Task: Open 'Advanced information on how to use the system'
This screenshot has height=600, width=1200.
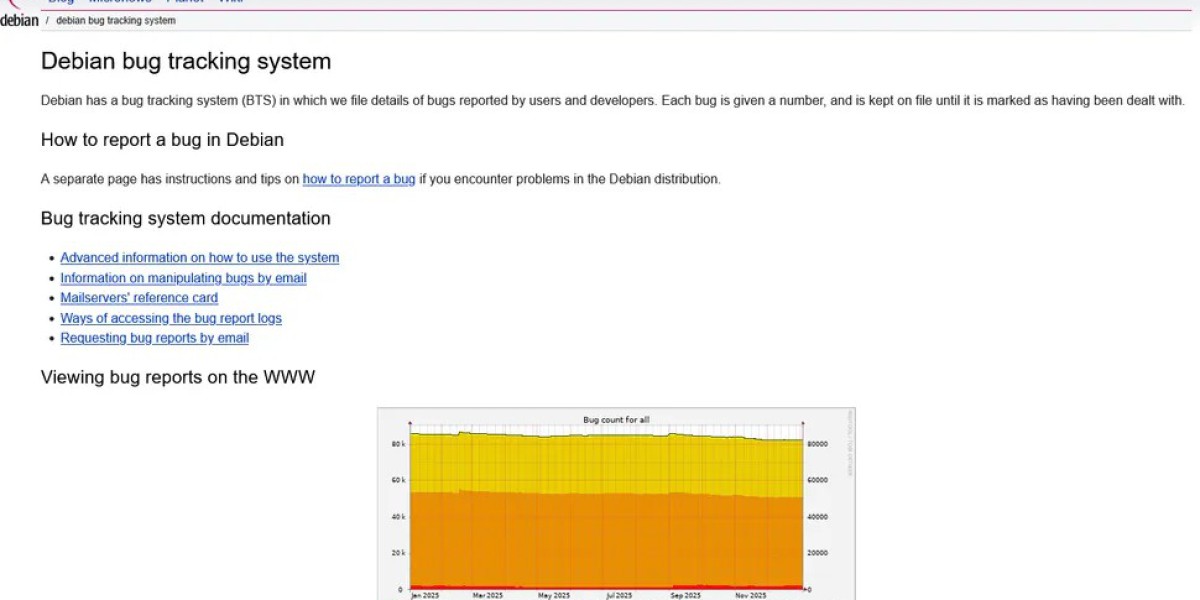Action: pos(199,258)
